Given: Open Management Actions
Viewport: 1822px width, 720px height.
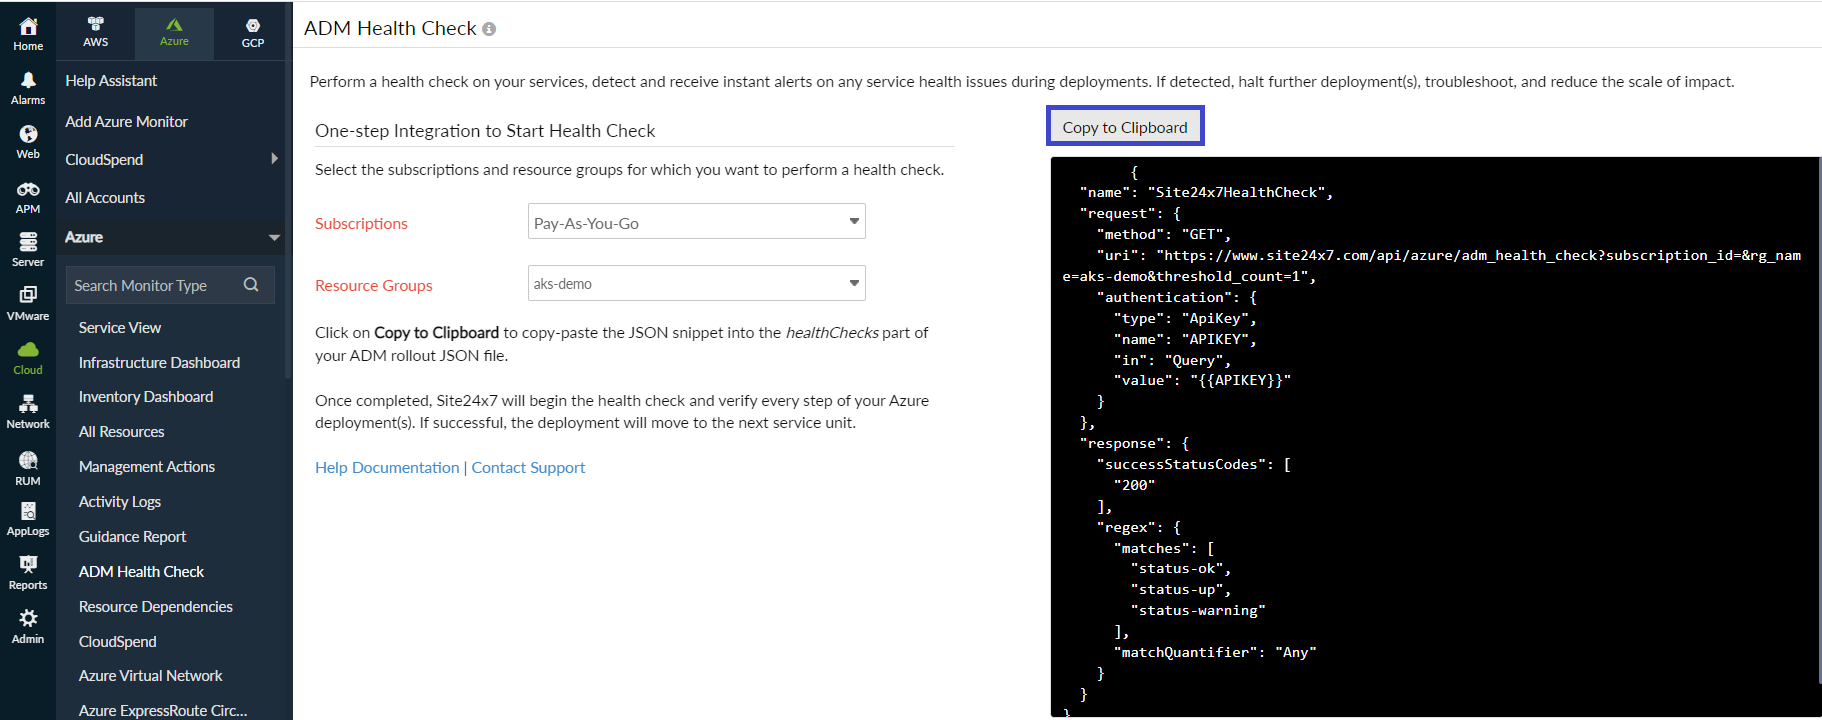Looking at the screenshot, I should pos(147,467).
